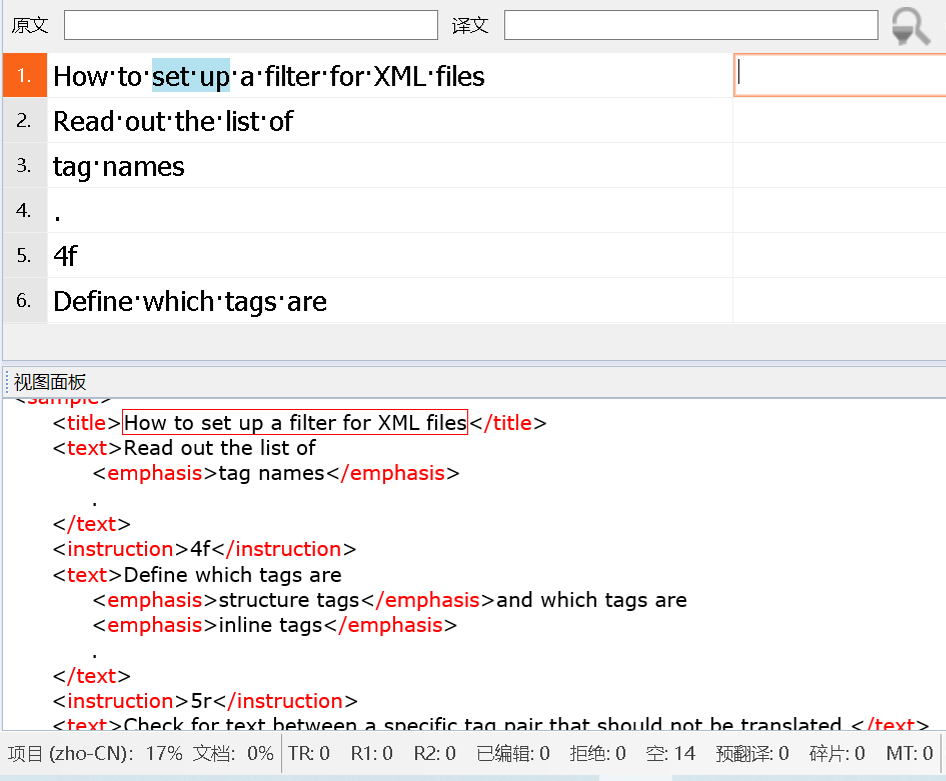This screenshot has width=946, height=781.
Task: Click '已编辑: 0' status bar entry
Action: coord(513,753)
